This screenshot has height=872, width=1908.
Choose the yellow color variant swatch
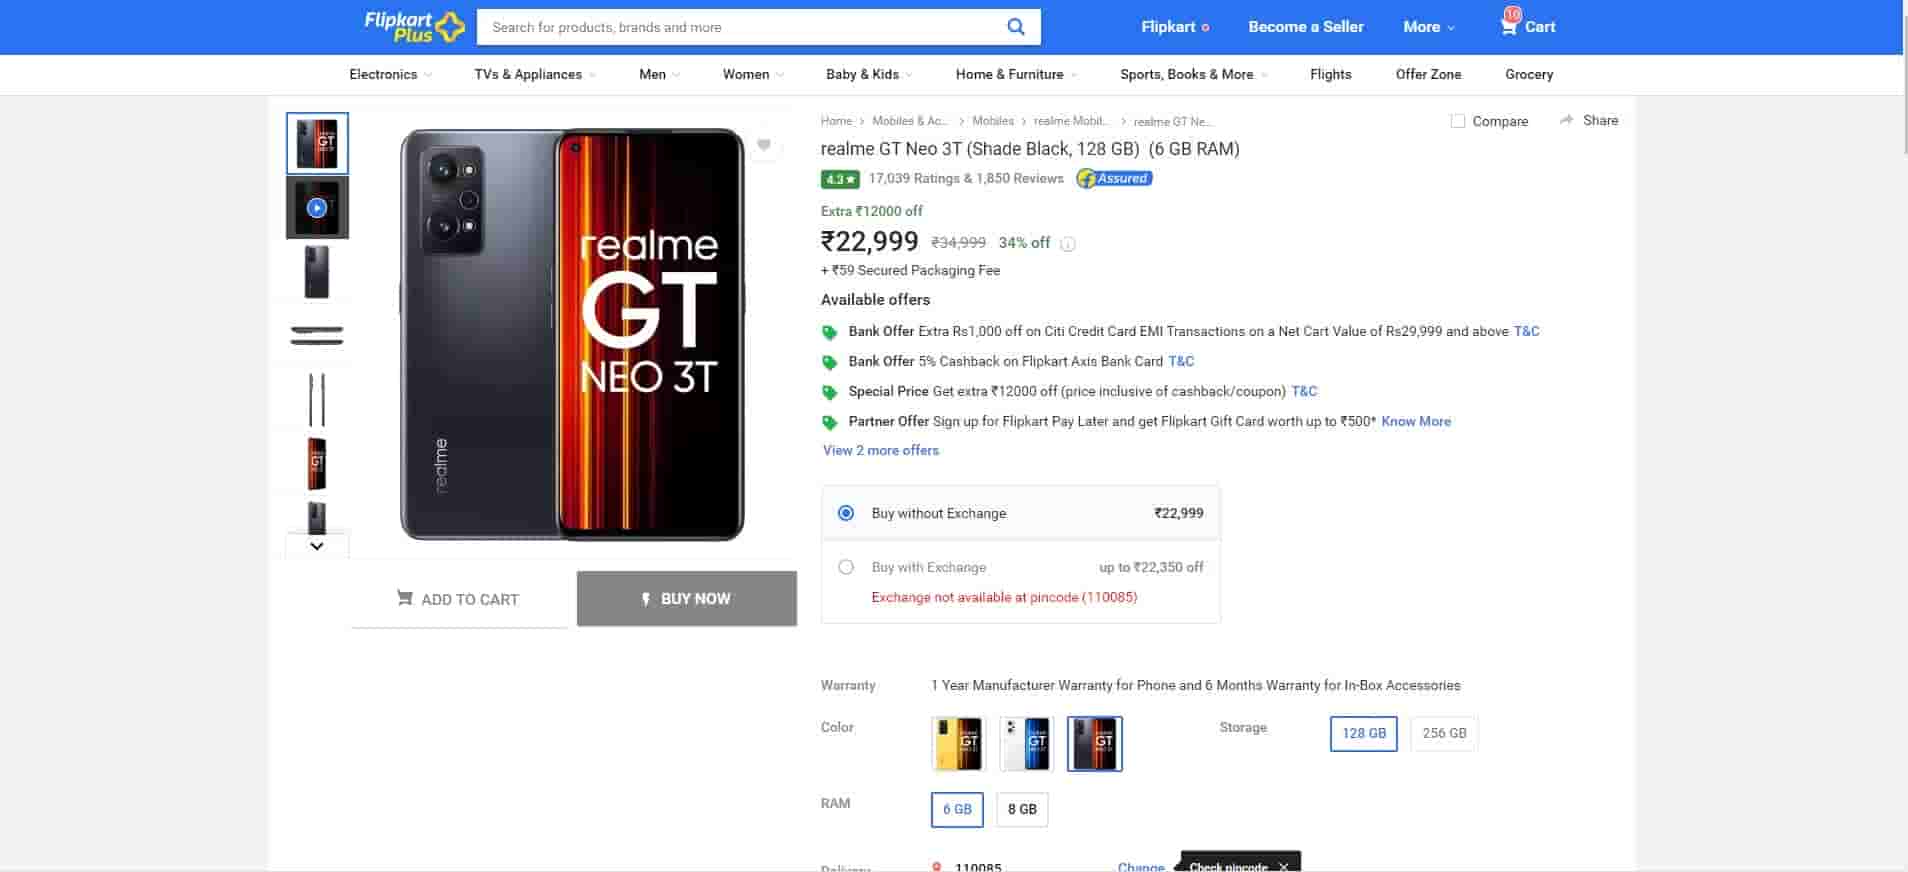pyautogui.click(x=957, y=744)
